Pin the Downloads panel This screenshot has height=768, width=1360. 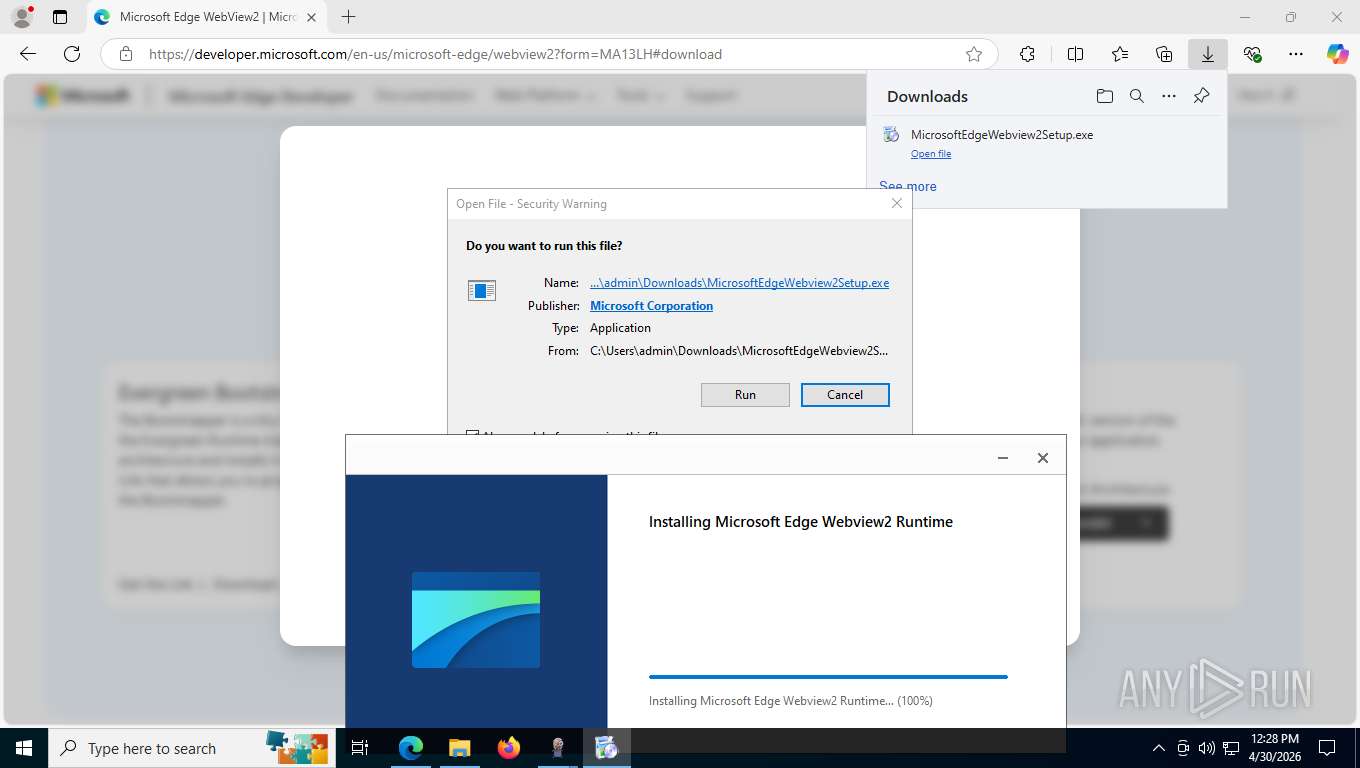pos(1201,96)
